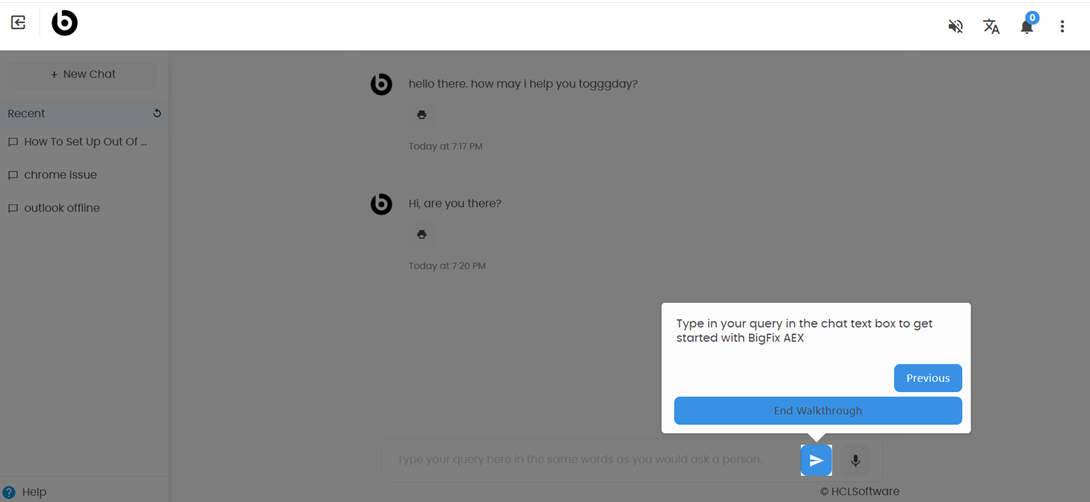Click the walkthrough tooltip instruction text
This screenshot has height=502, width=1090.
coord(804,331)
